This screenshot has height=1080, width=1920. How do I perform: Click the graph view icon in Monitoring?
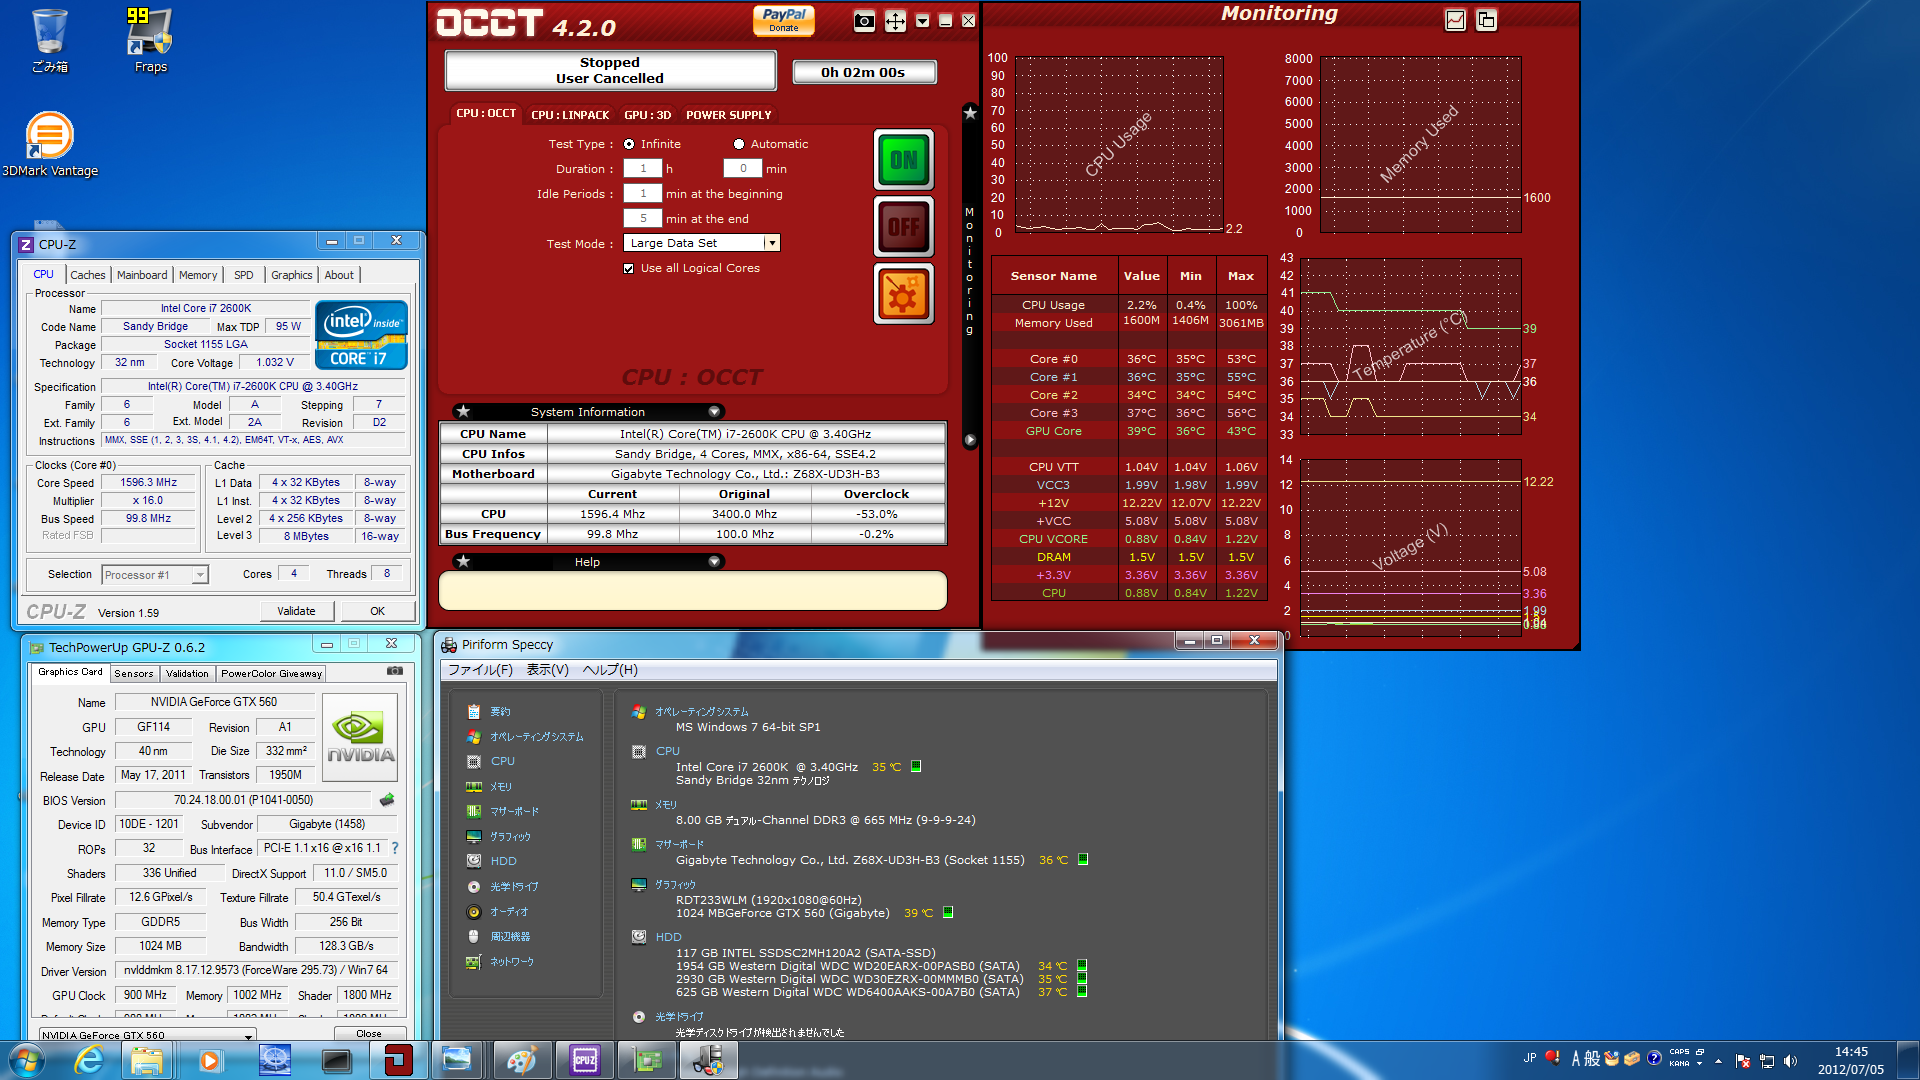[1455, 20]
